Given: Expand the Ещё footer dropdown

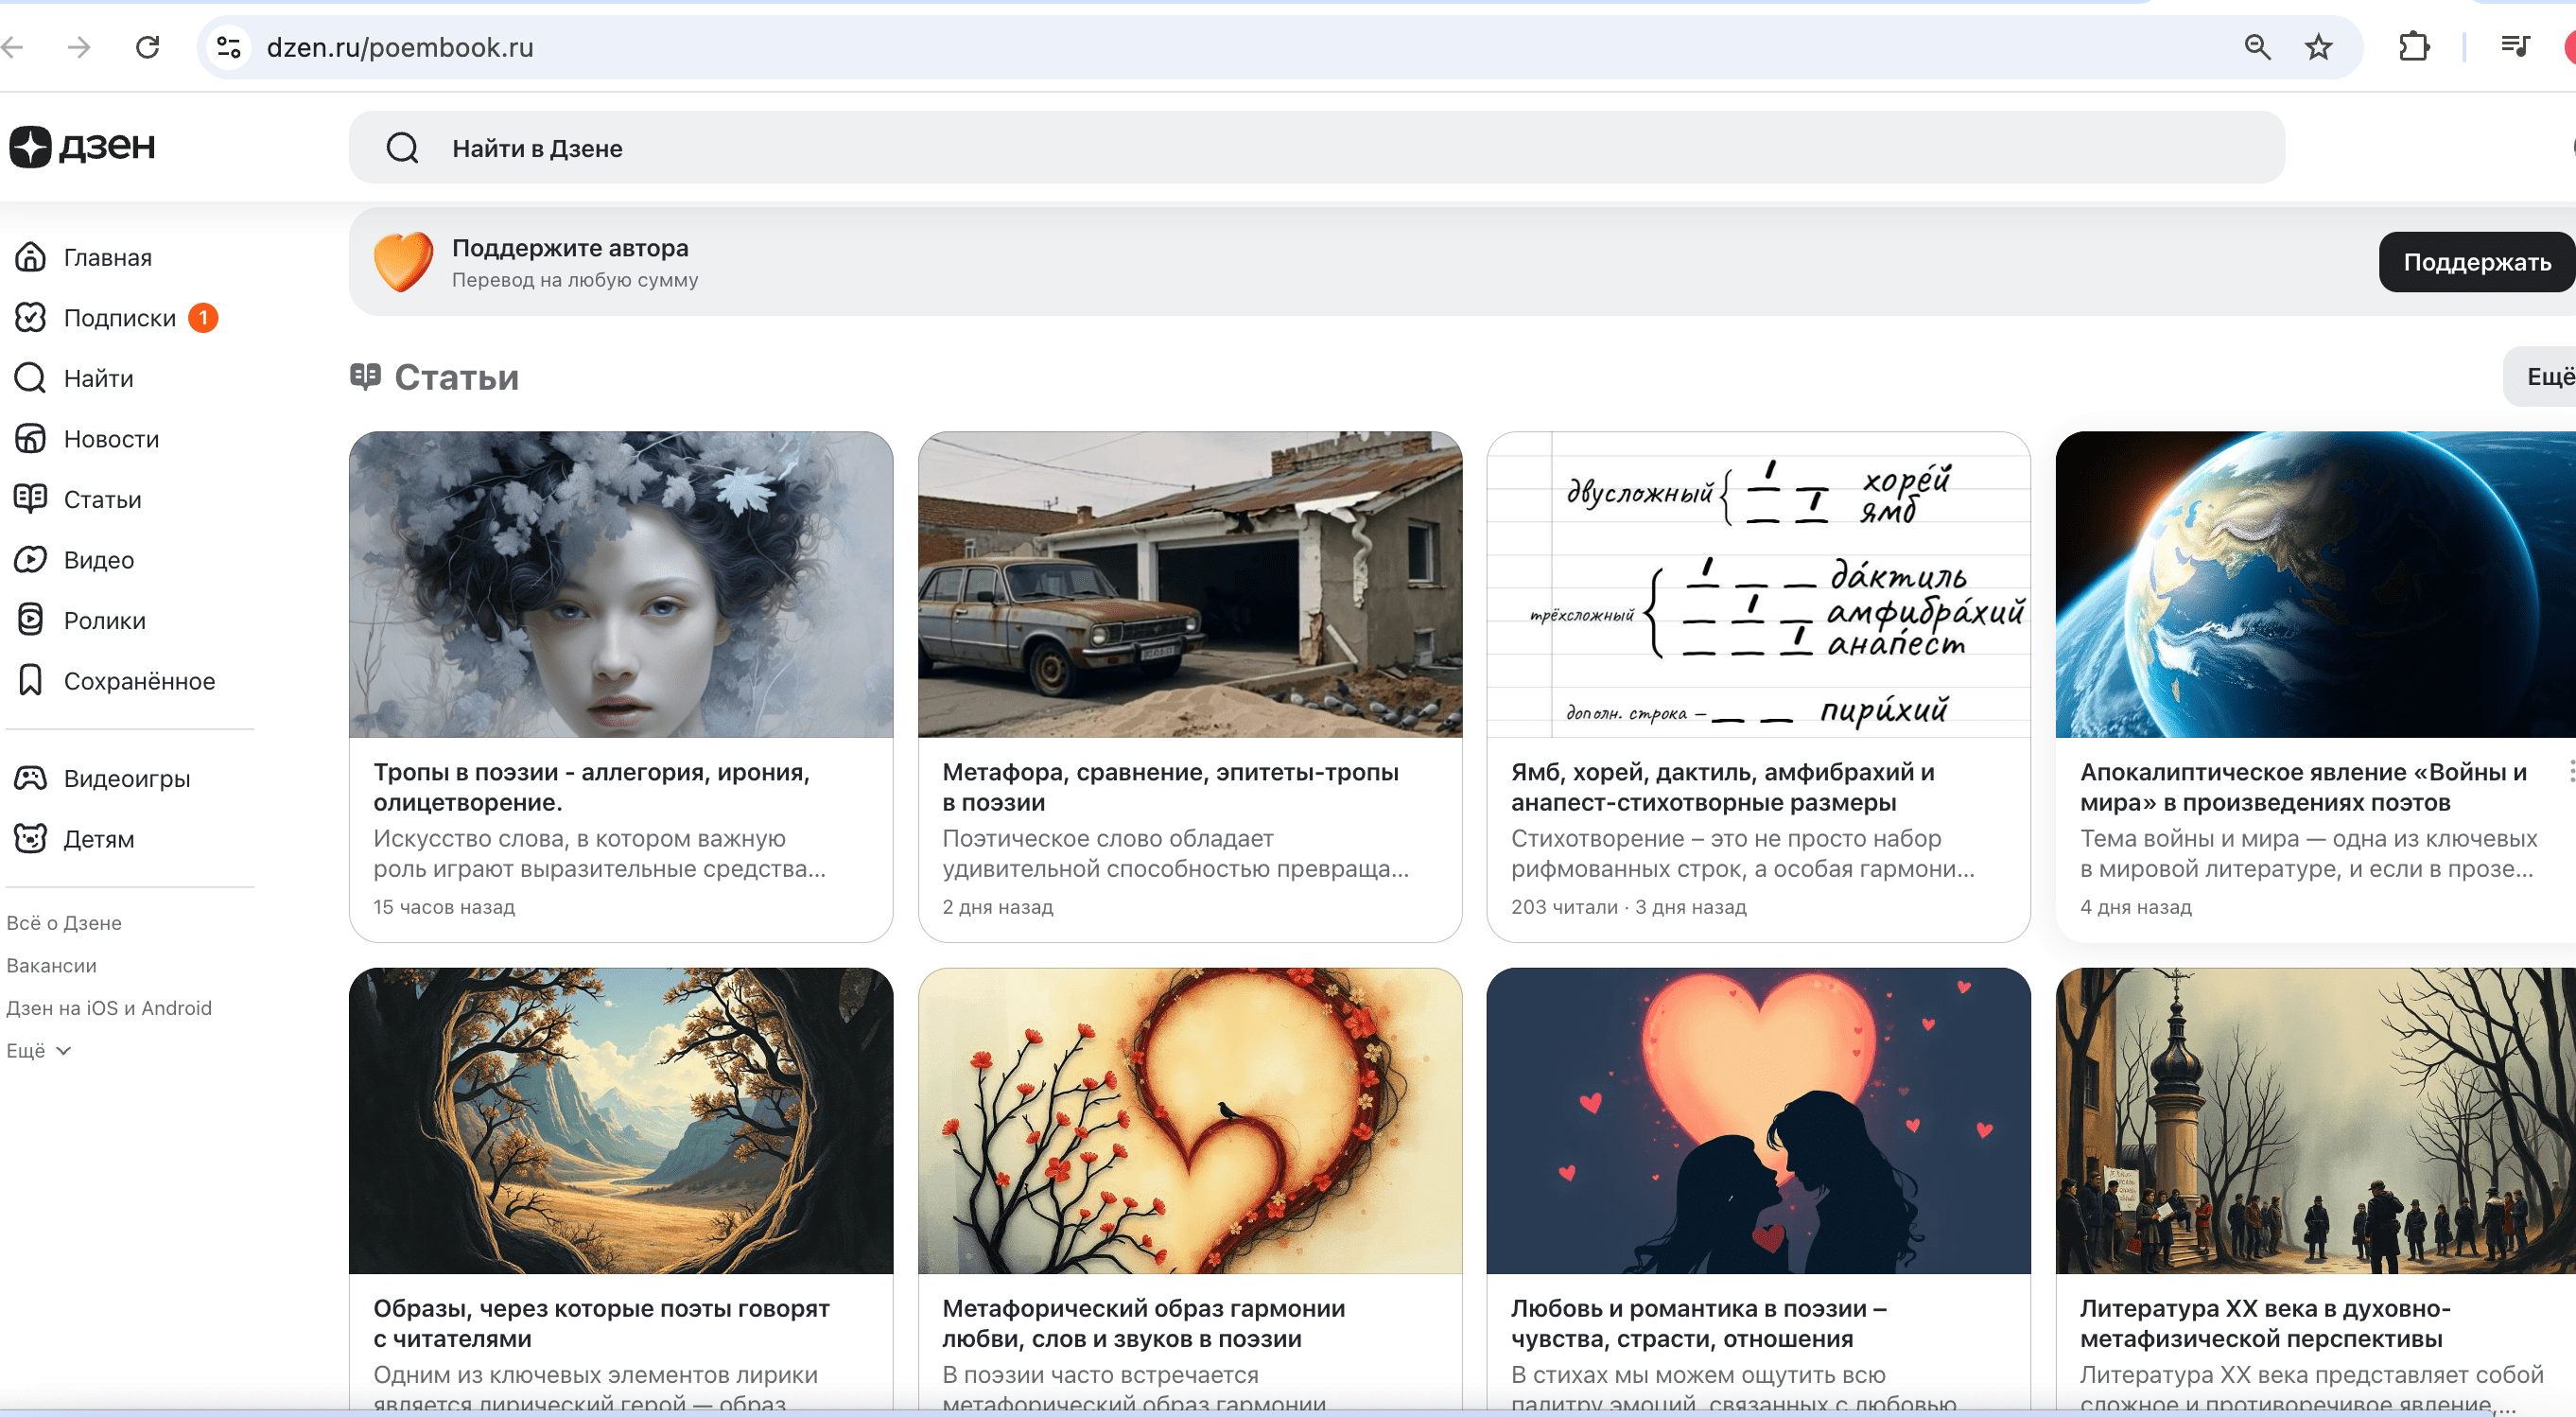Looking at the screenshot, I should point(38,1050).
